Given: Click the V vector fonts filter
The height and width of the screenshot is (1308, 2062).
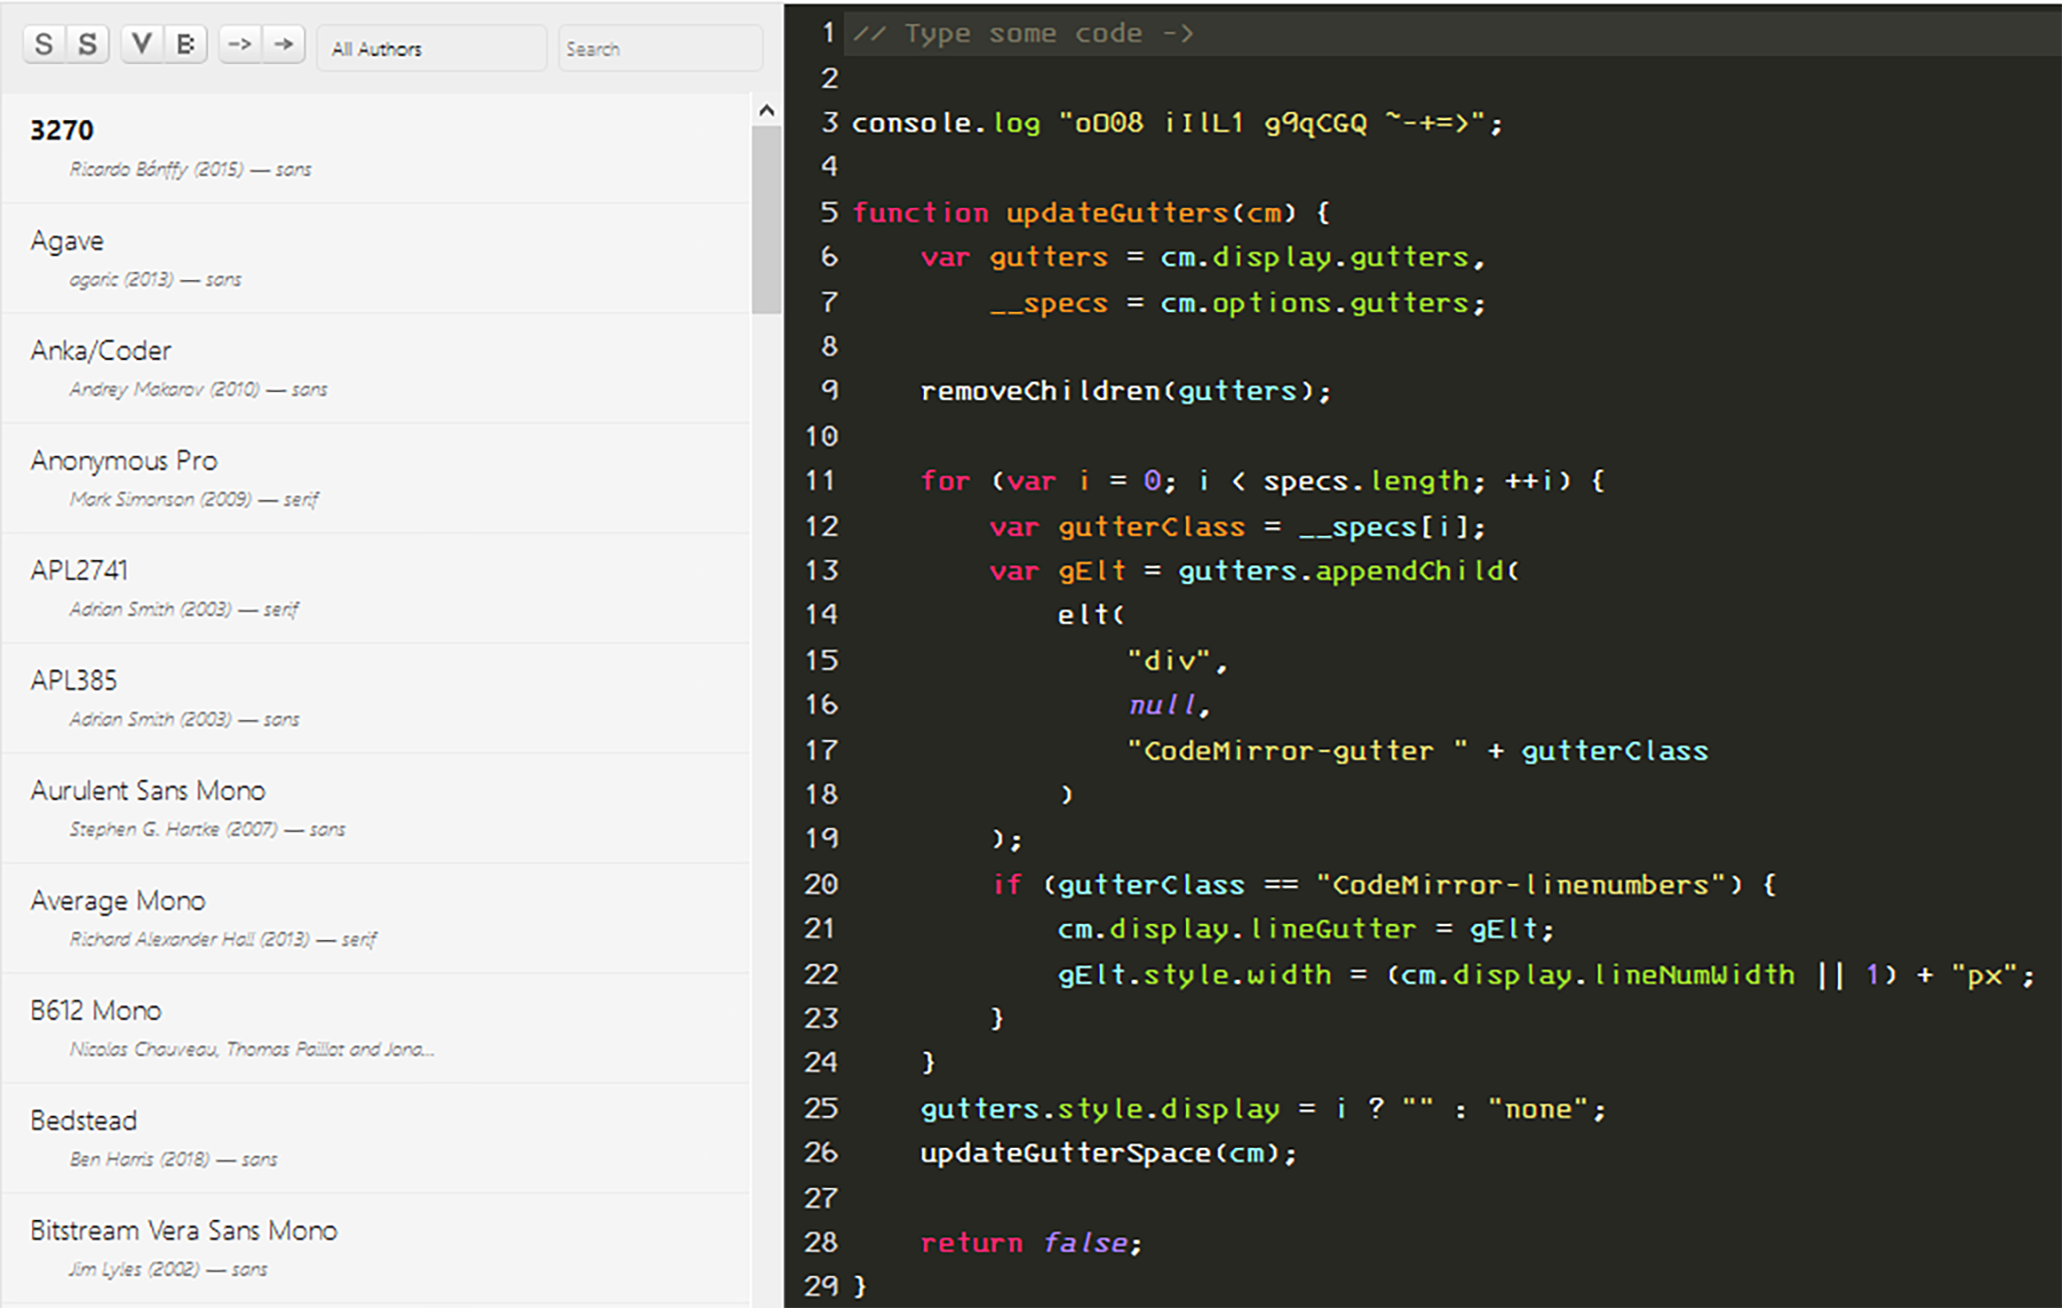Looking at the screenshot, I should click(142, 44).
